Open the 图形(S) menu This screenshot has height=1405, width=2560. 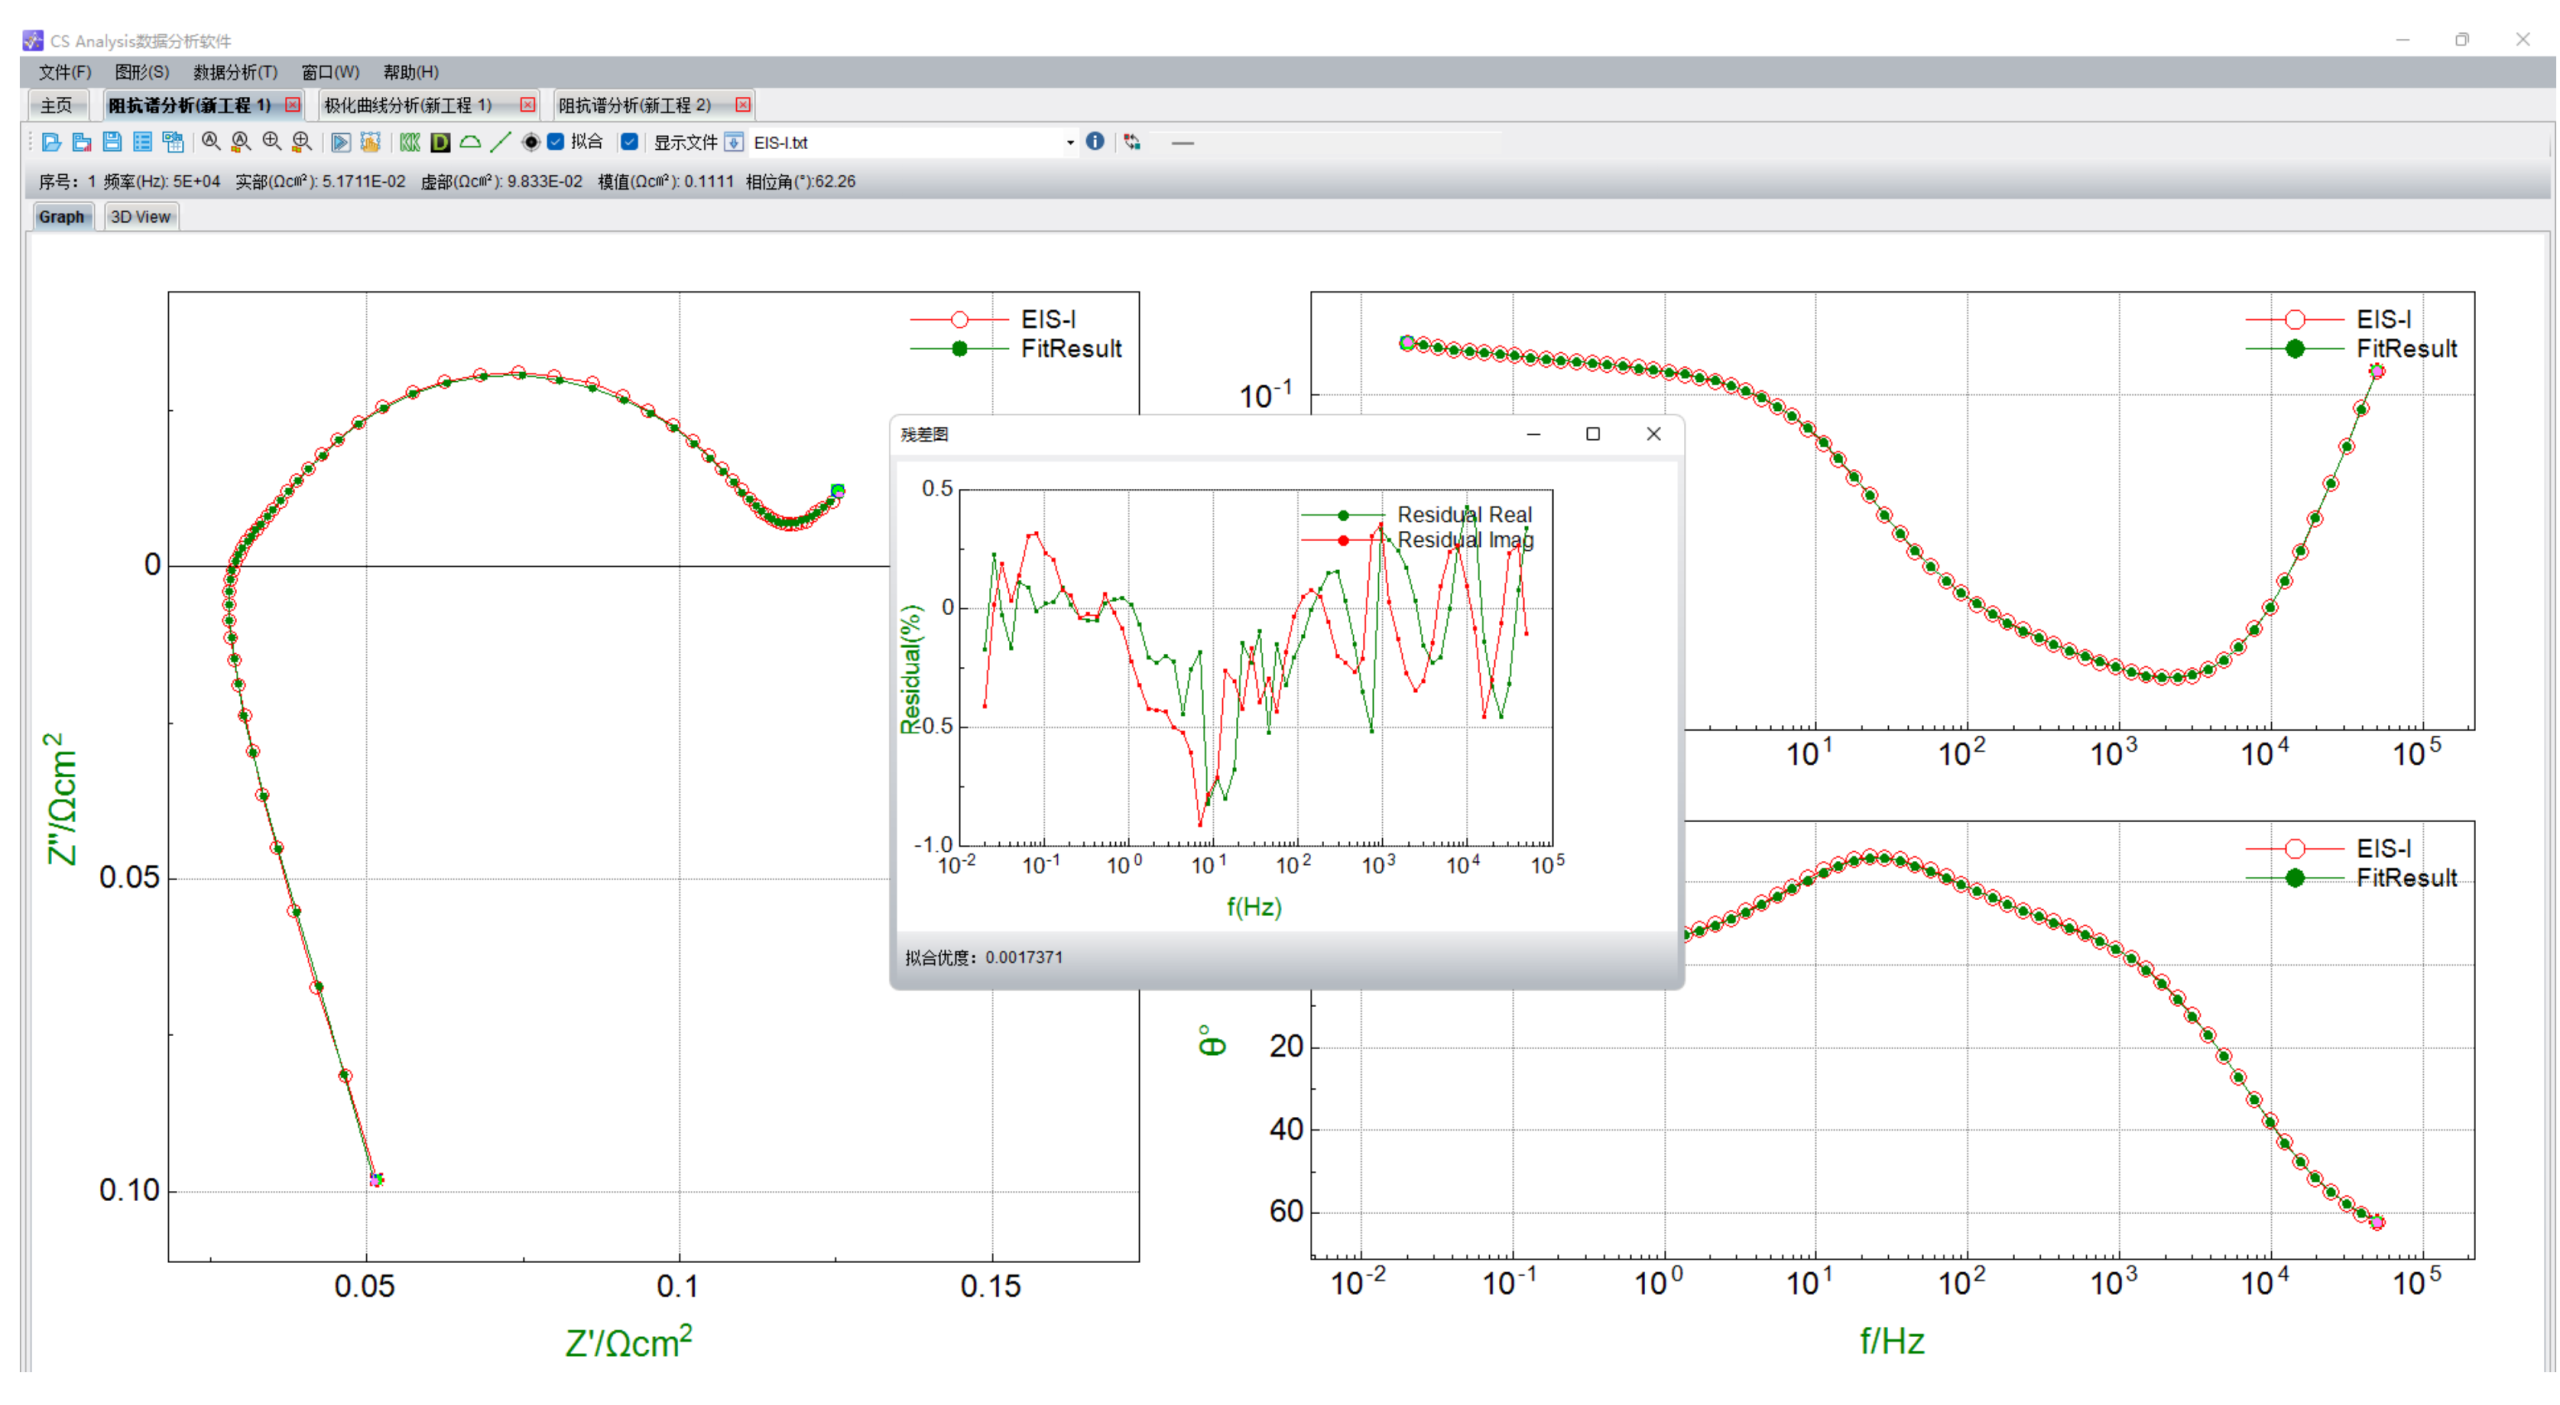pyautogui.click(x=141, y=72)
